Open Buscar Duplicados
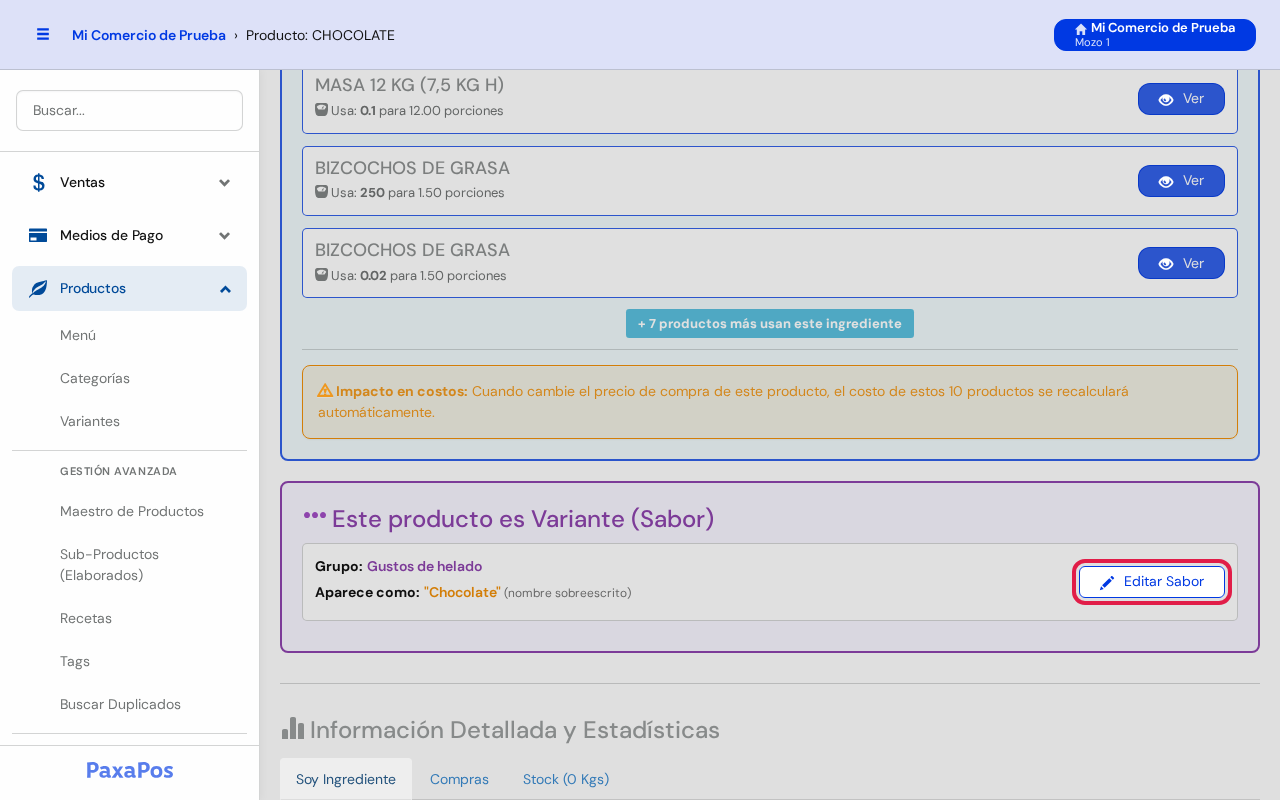Viewport: 1280px width, 800px height. [120, 704]
